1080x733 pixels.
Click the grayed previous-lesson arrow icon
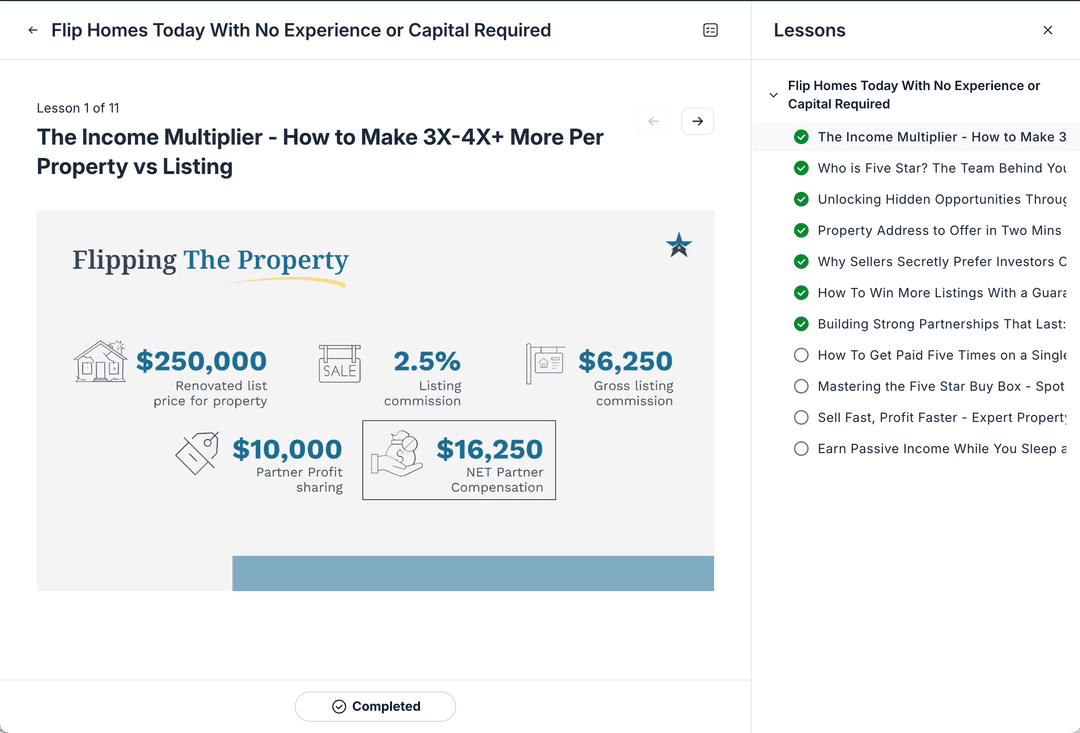click(653, 120)
